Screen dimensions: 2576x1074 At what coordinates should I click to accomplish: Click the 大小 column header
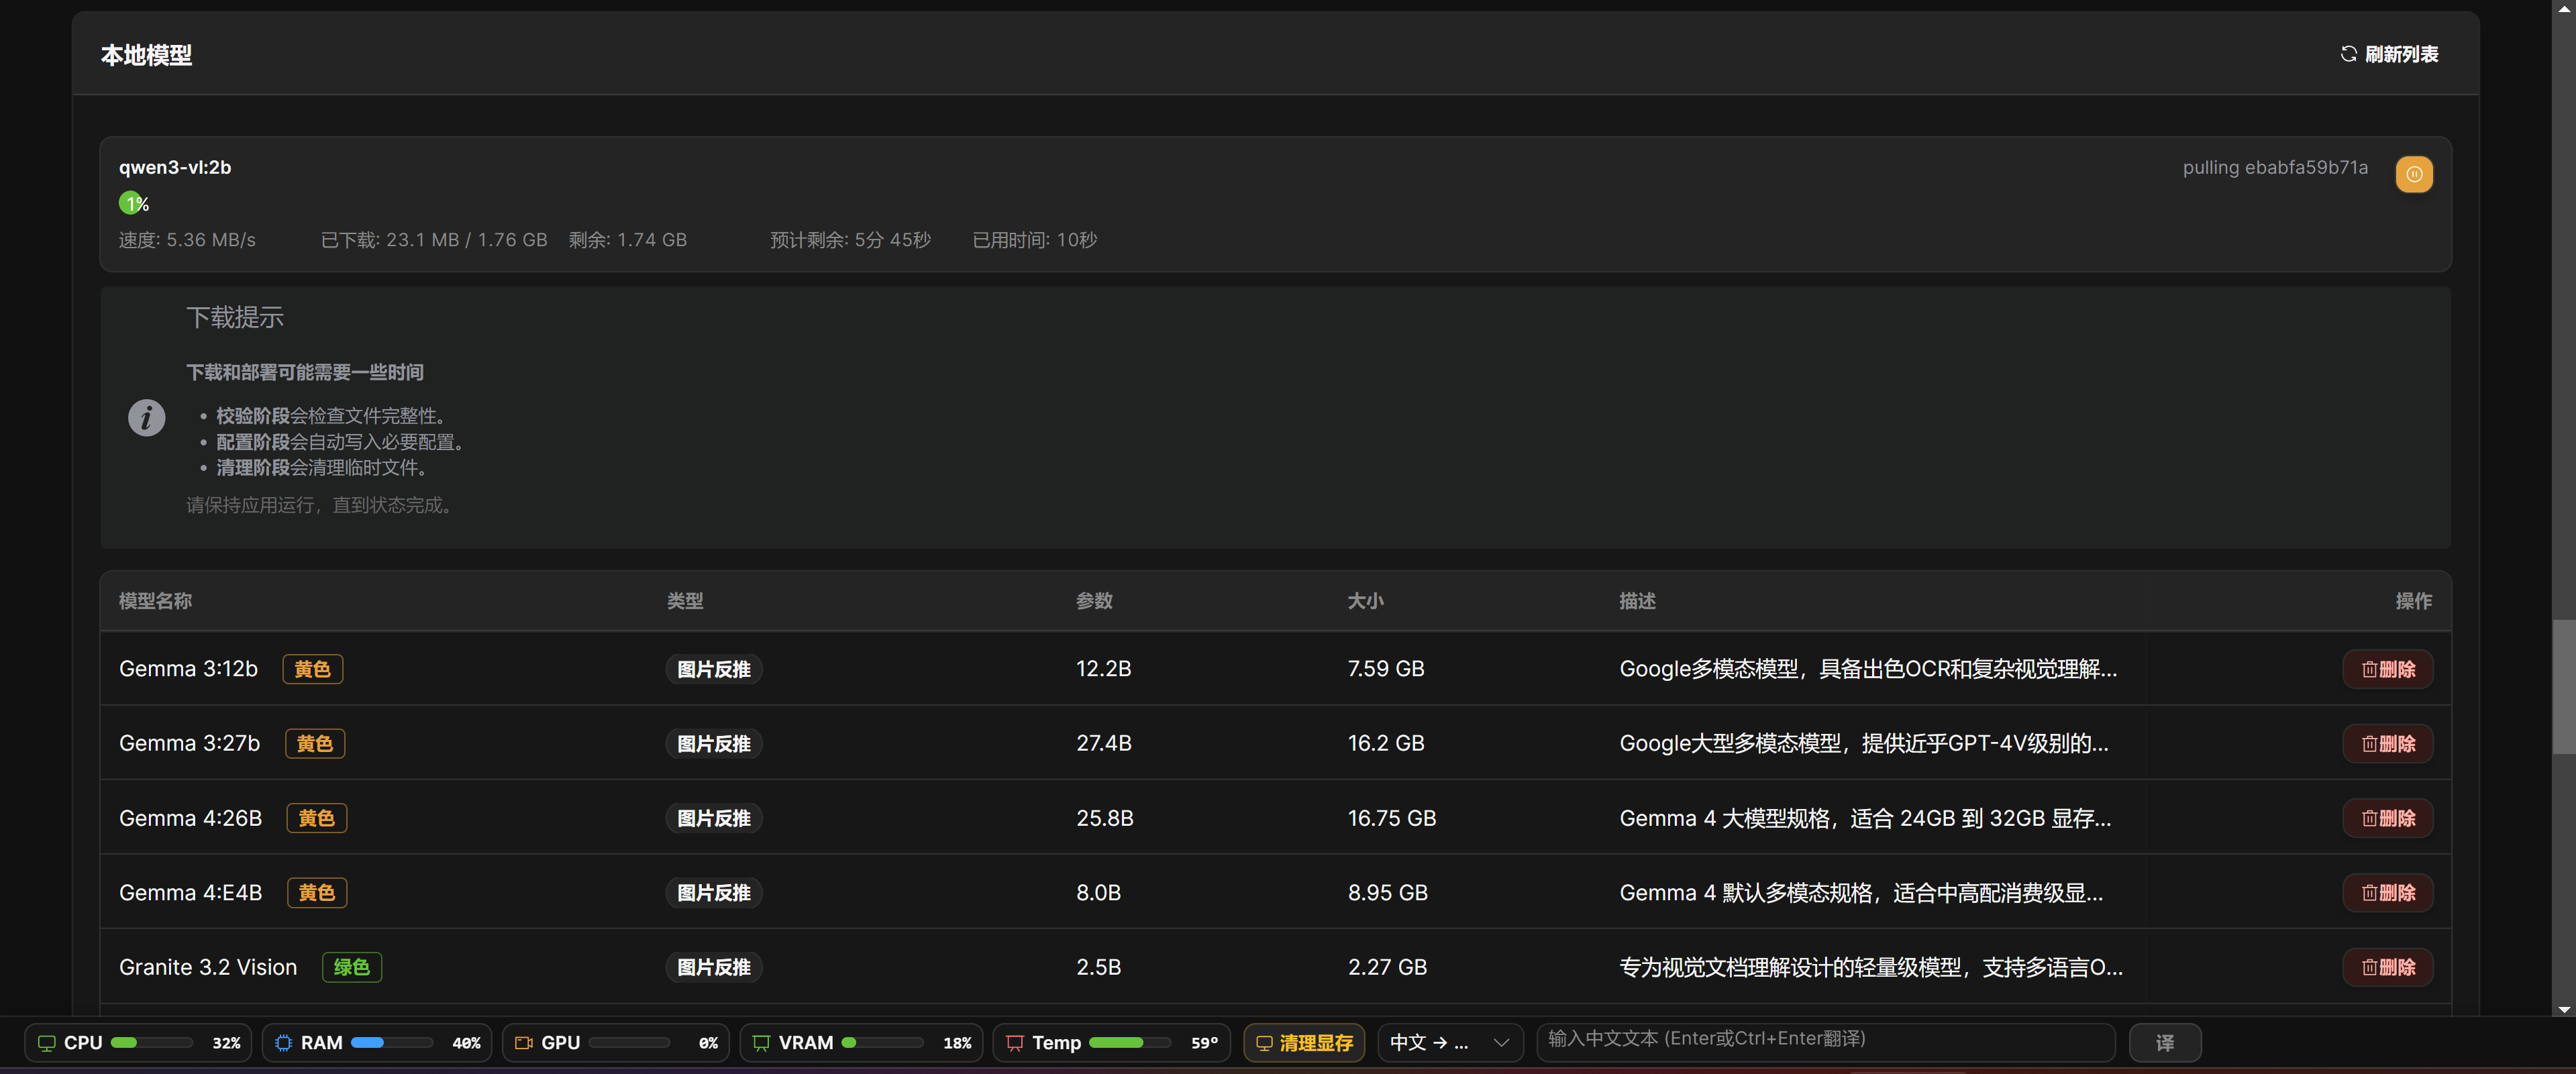point(1365,601)
